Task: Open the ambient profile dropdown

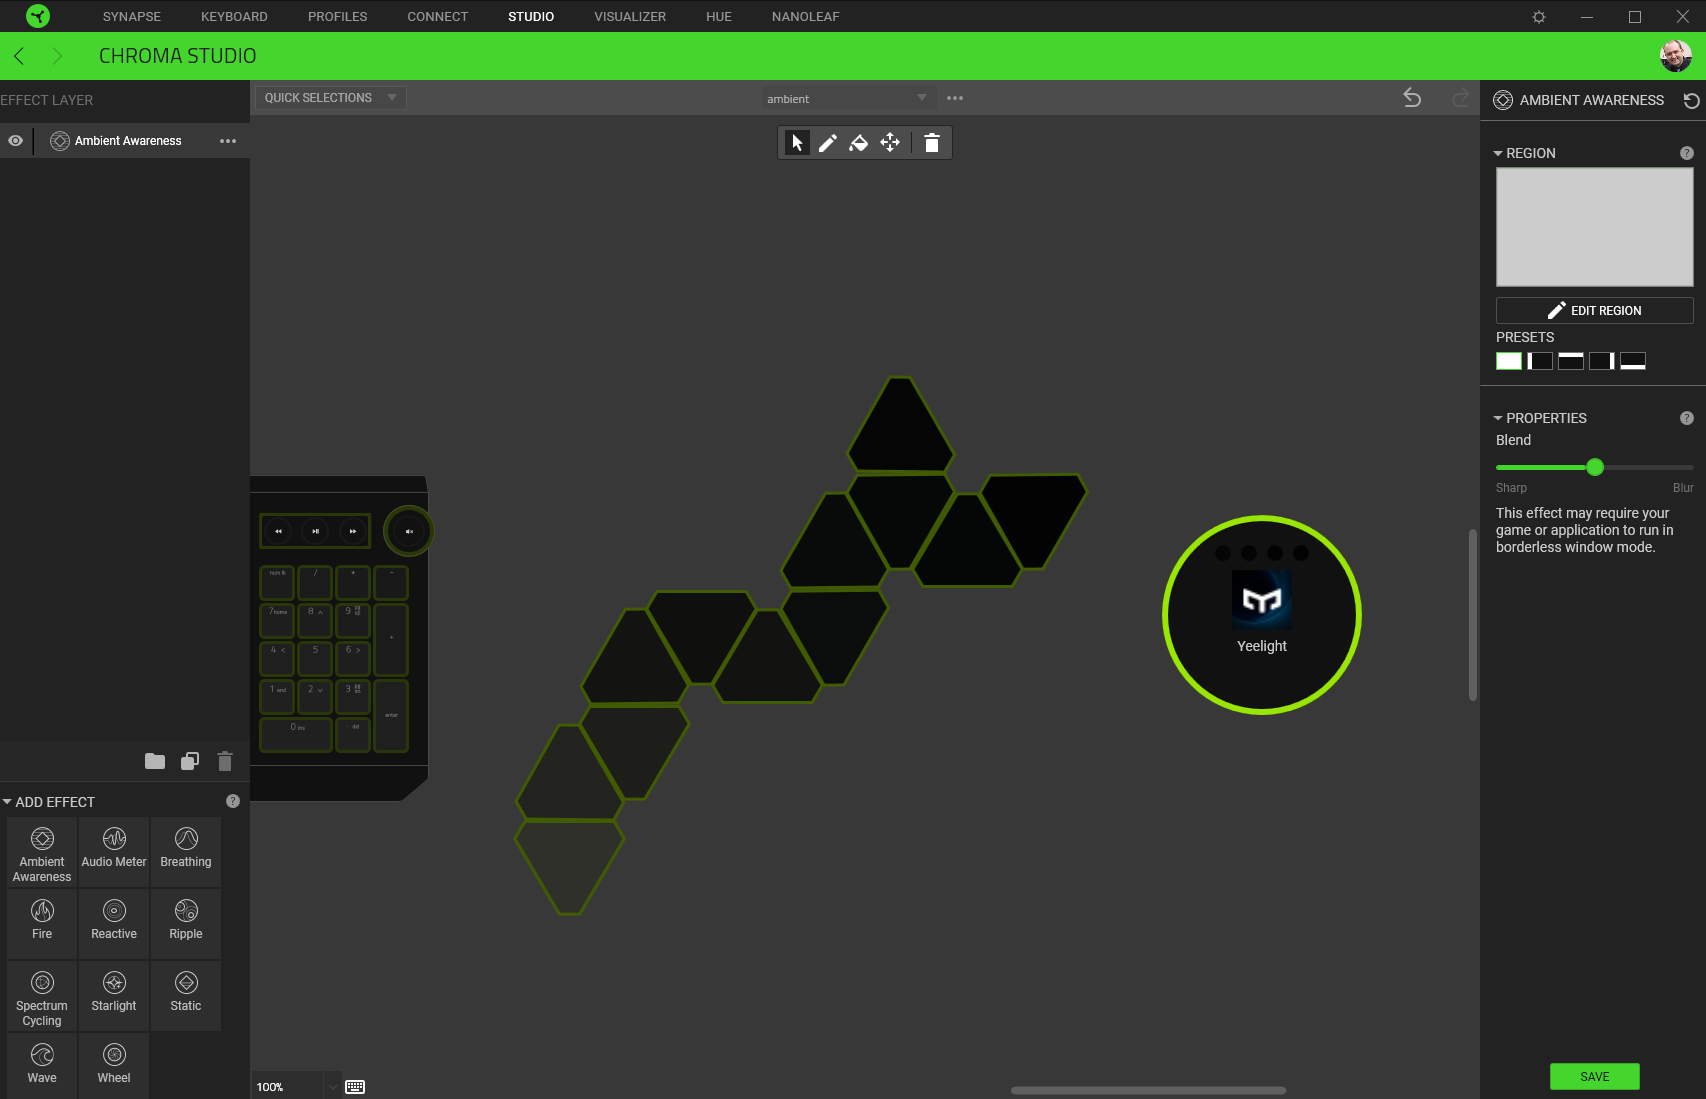Action: tap(847, 98)
